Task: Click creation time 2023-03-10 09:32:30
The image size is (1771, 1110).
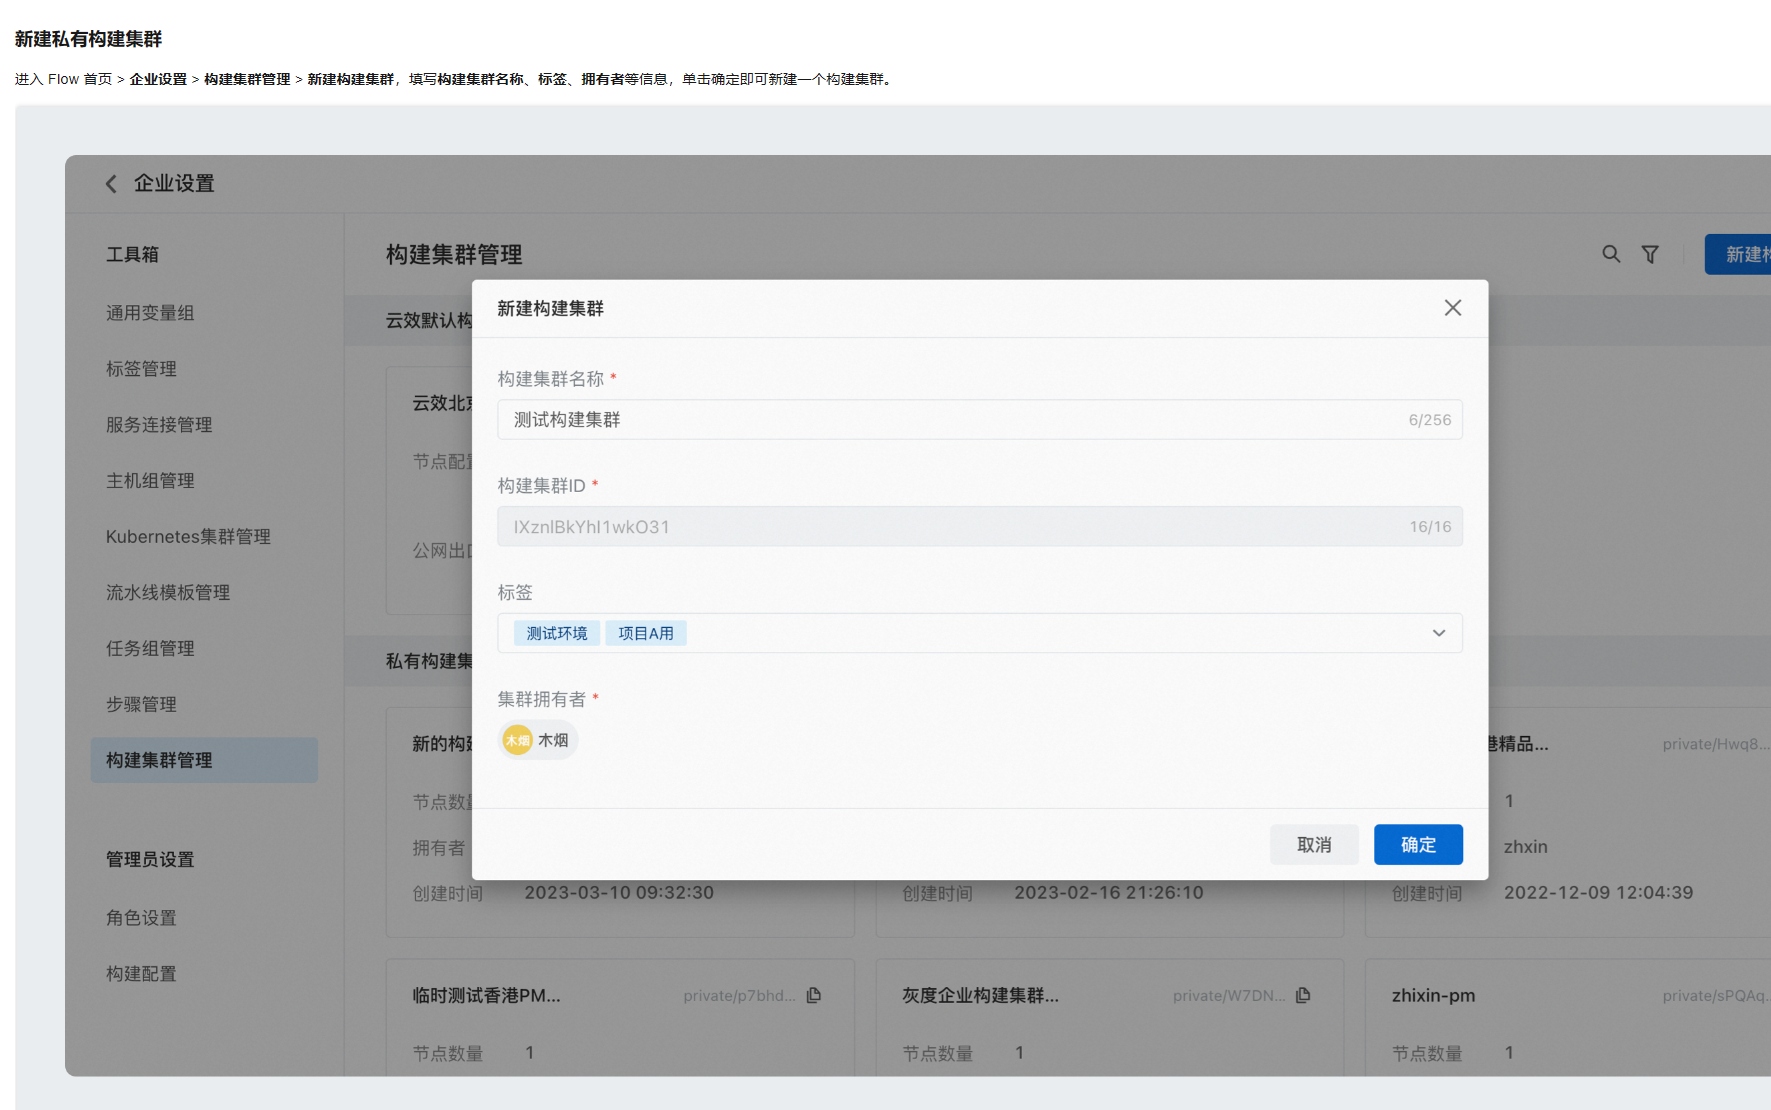Action: click(619, 893)
